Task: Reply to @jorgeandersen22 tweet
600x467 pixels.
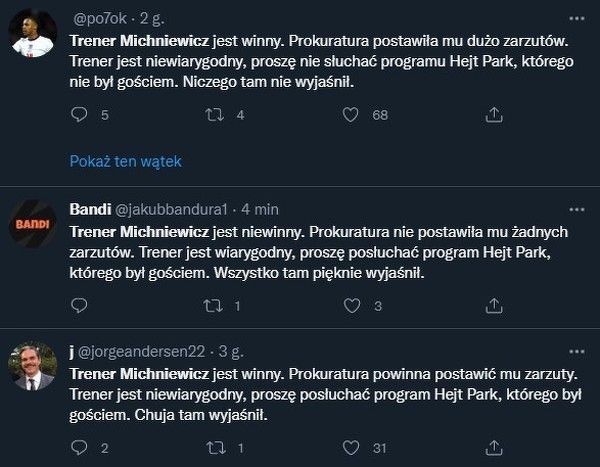Action: click(x=78, y=447)
